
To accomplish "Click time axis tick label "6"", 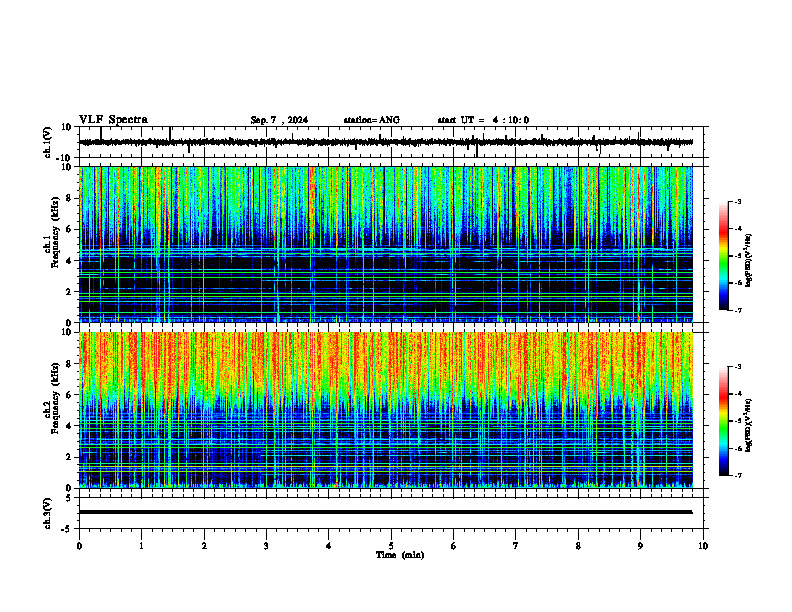I will click(453, 546).
